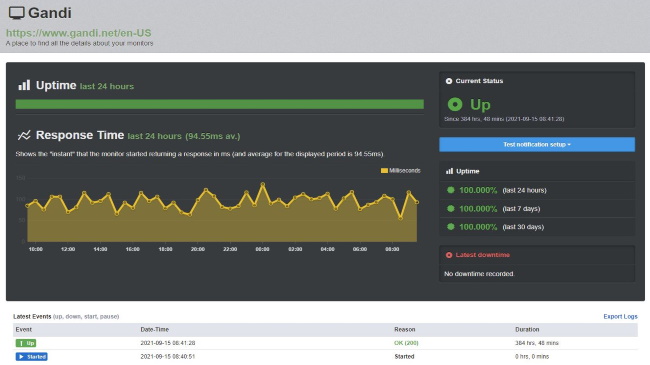
Task: Click the 100.000% last 24 hours value
Action: pos(478,190)
